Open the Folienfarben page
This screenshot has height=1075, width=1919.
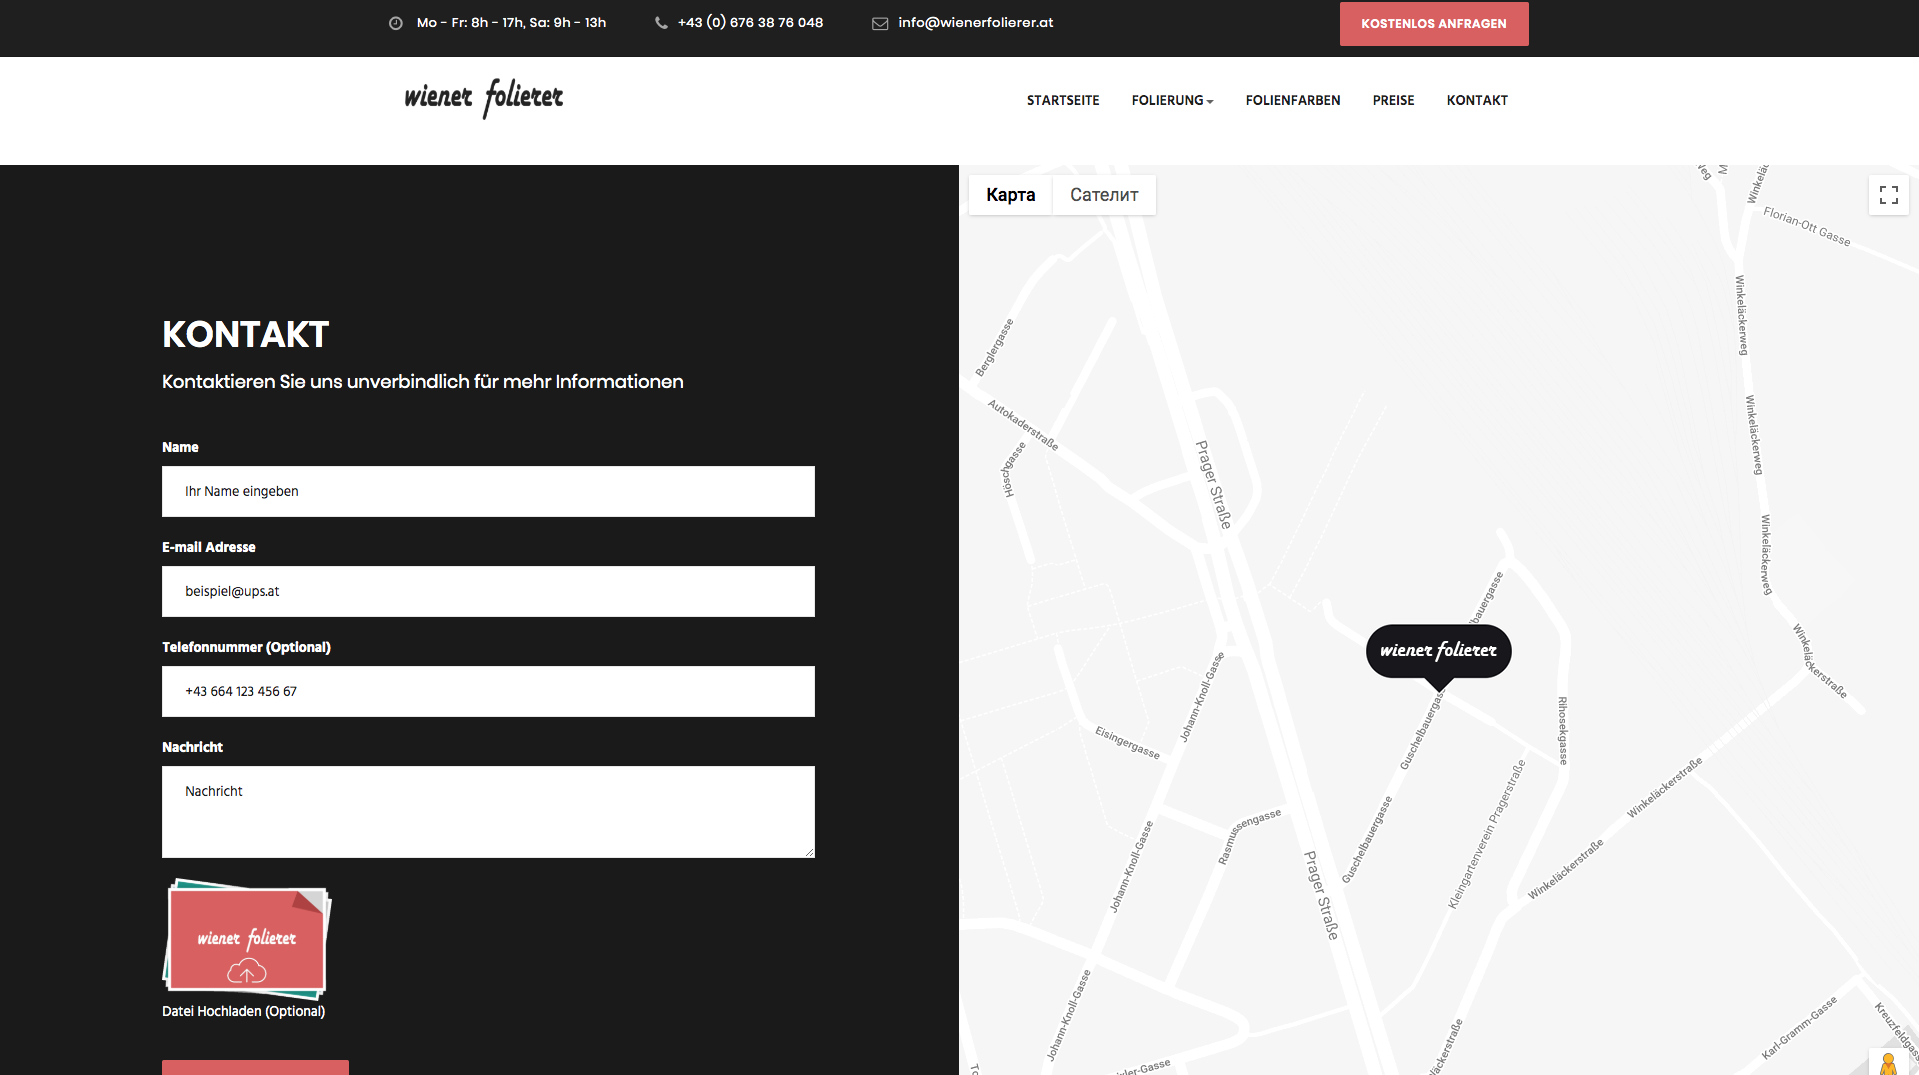pos(1293,100)
